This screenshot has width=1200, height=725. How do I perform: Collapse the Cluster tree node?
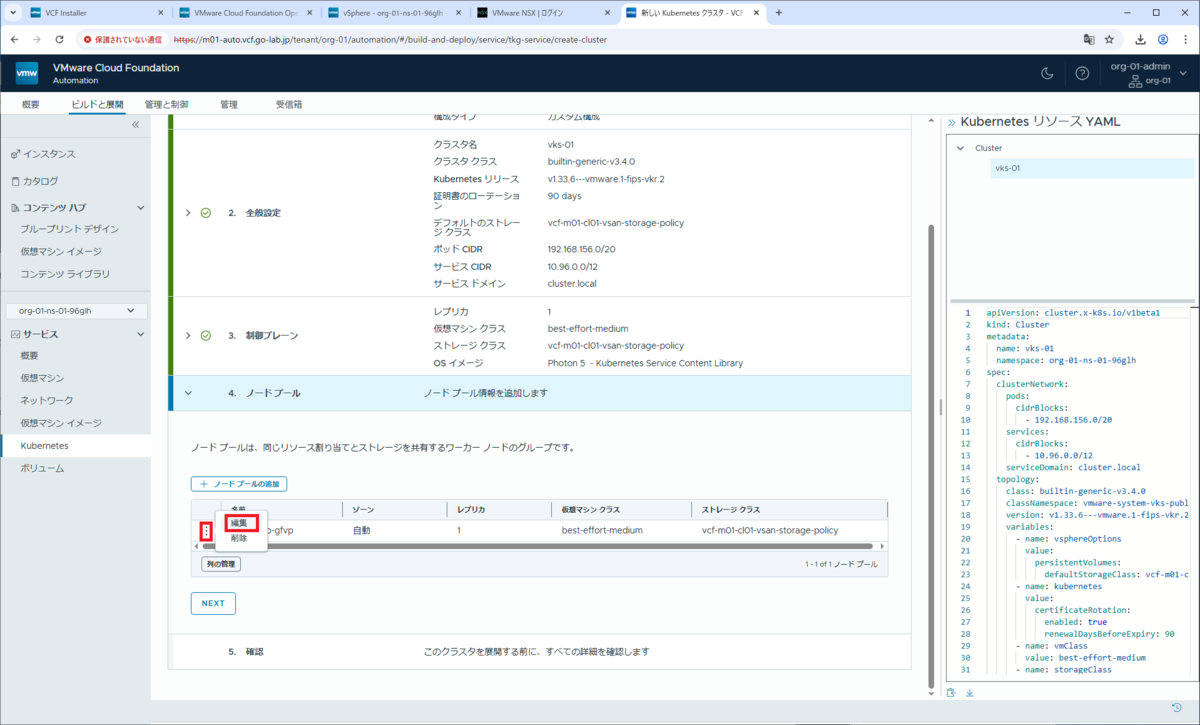click(x=960, y=148)
